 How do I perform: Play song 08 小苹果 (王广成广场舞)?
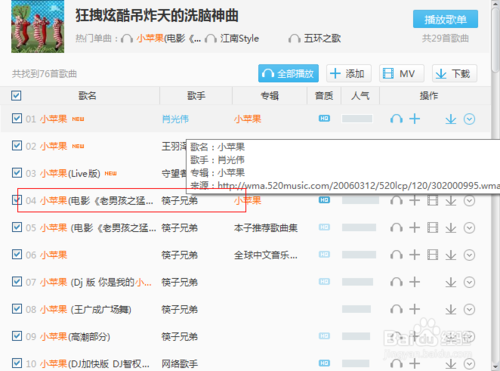coord(396,309)
